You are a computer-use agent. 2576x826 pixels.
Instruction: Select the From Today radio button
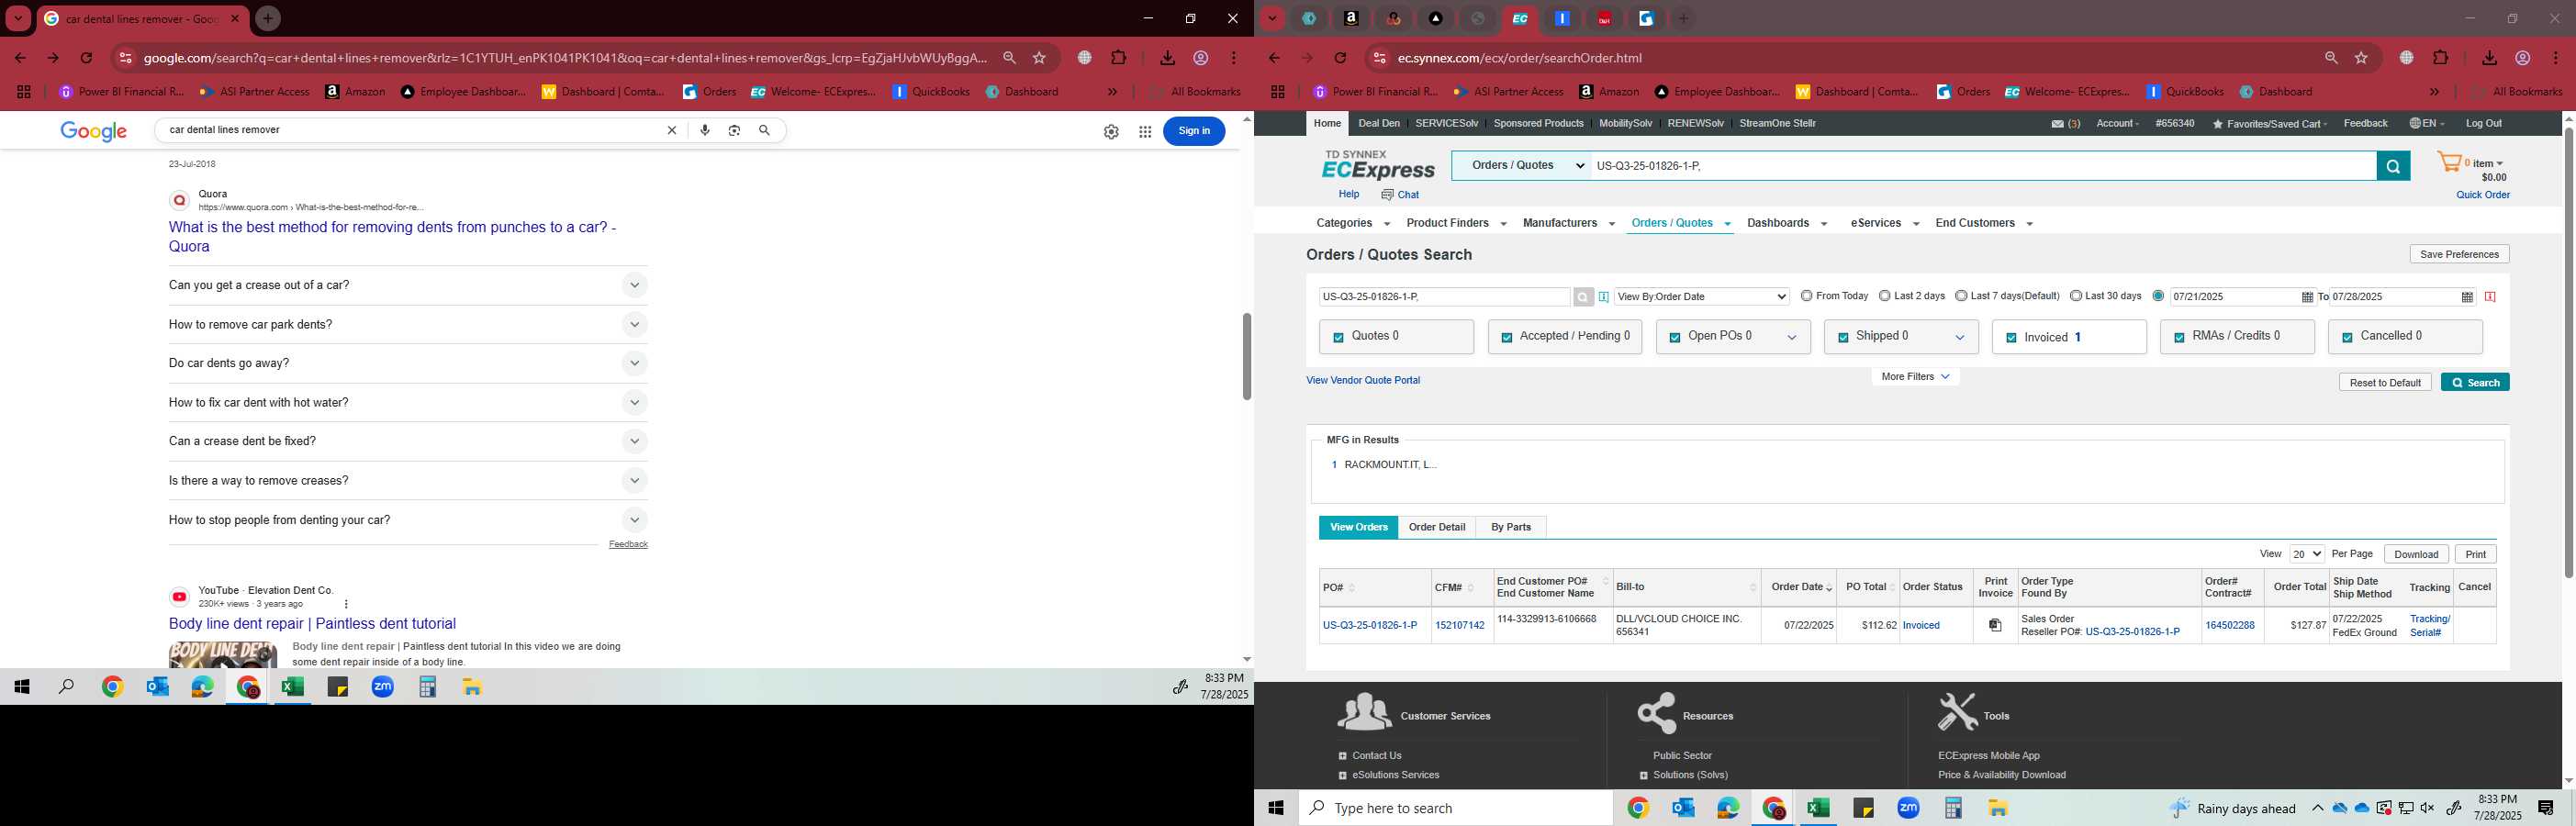pyautogui.click(x=1806, y=296)
